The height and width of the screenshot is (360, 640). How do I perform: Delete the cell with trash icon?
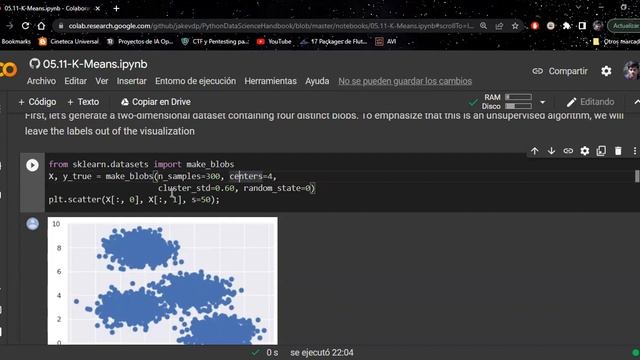618,151
